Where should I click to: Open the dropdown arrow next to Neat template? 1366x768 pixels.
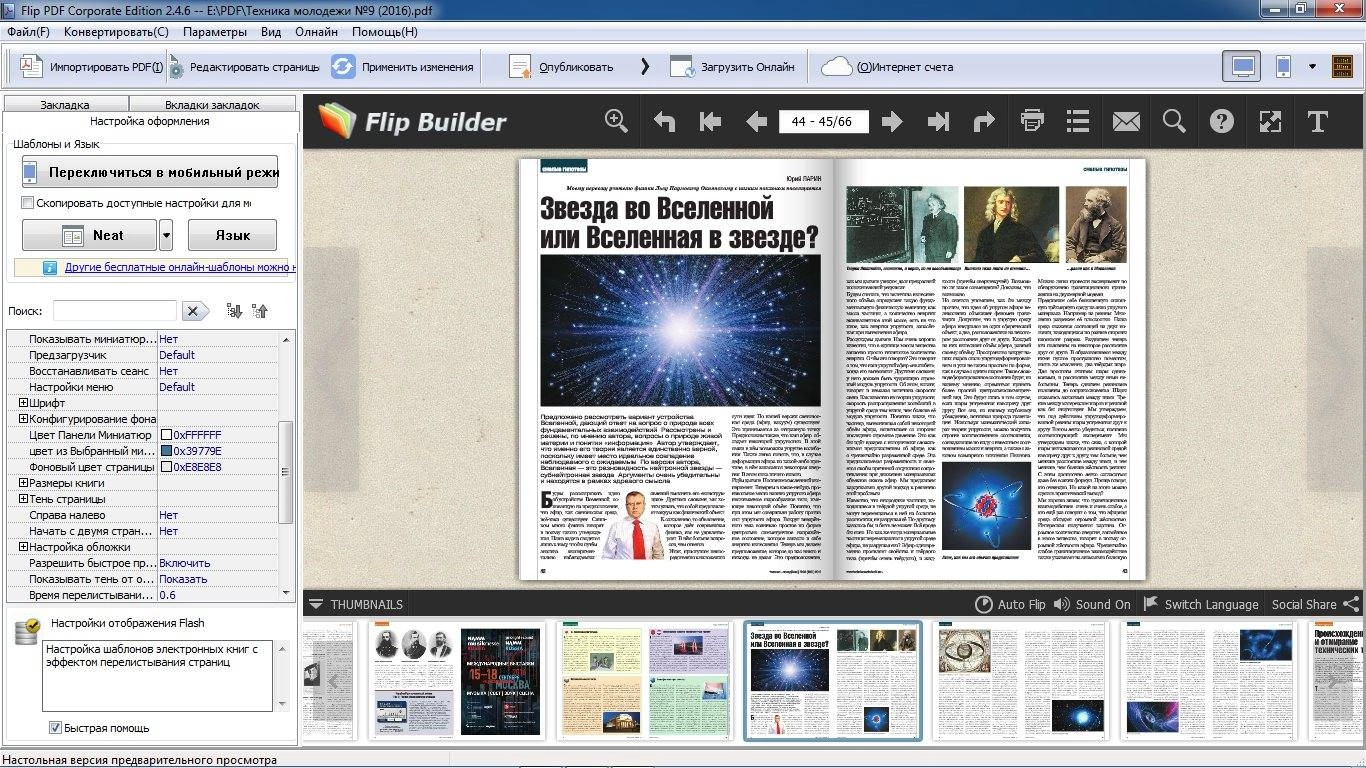[x=166, y=235]
